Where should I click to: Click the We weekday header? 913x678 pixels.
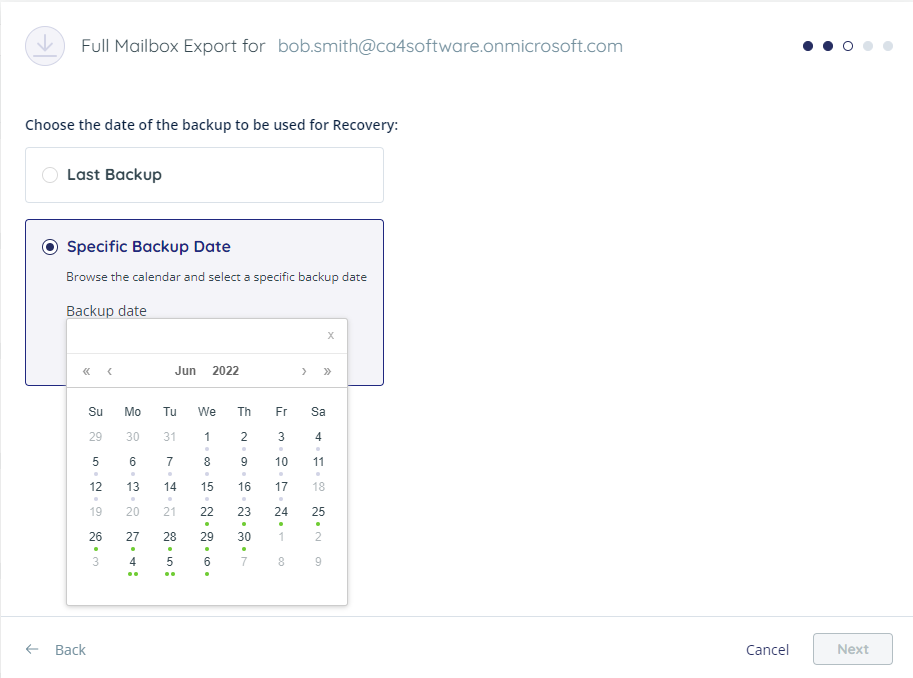coord(207,412)
